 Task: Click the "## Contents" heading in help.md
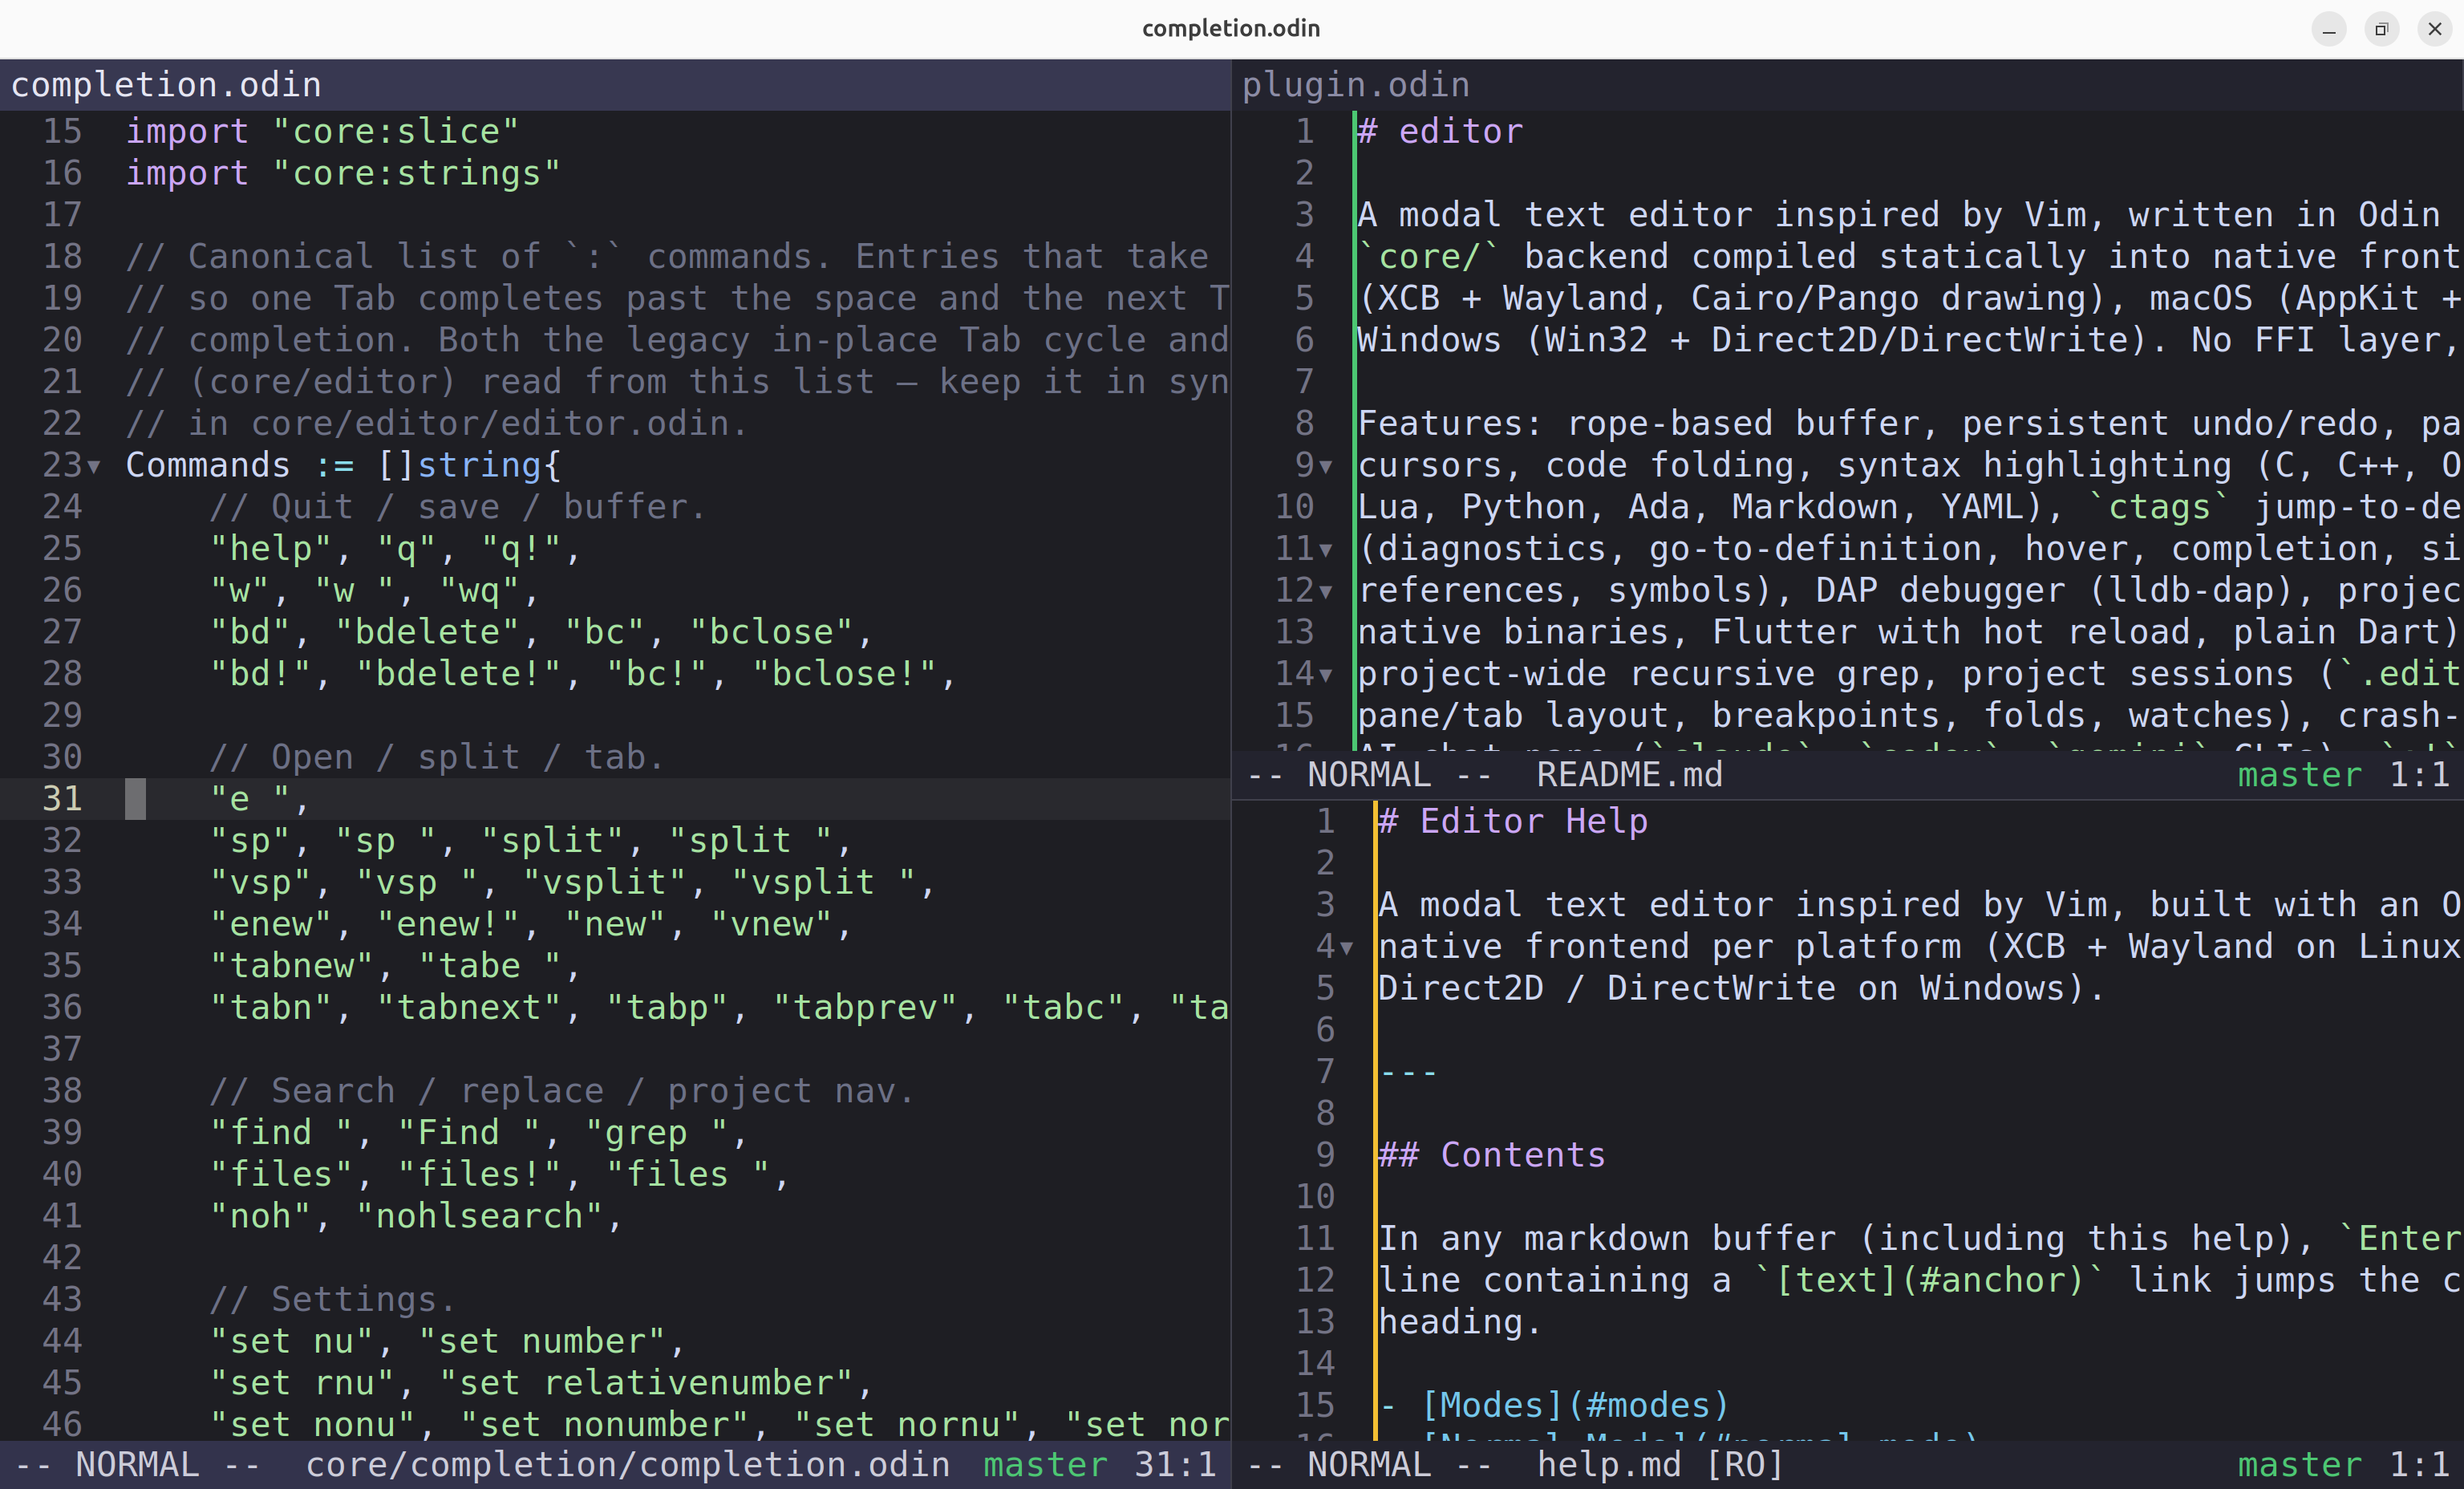[x=1492, y=1155]
